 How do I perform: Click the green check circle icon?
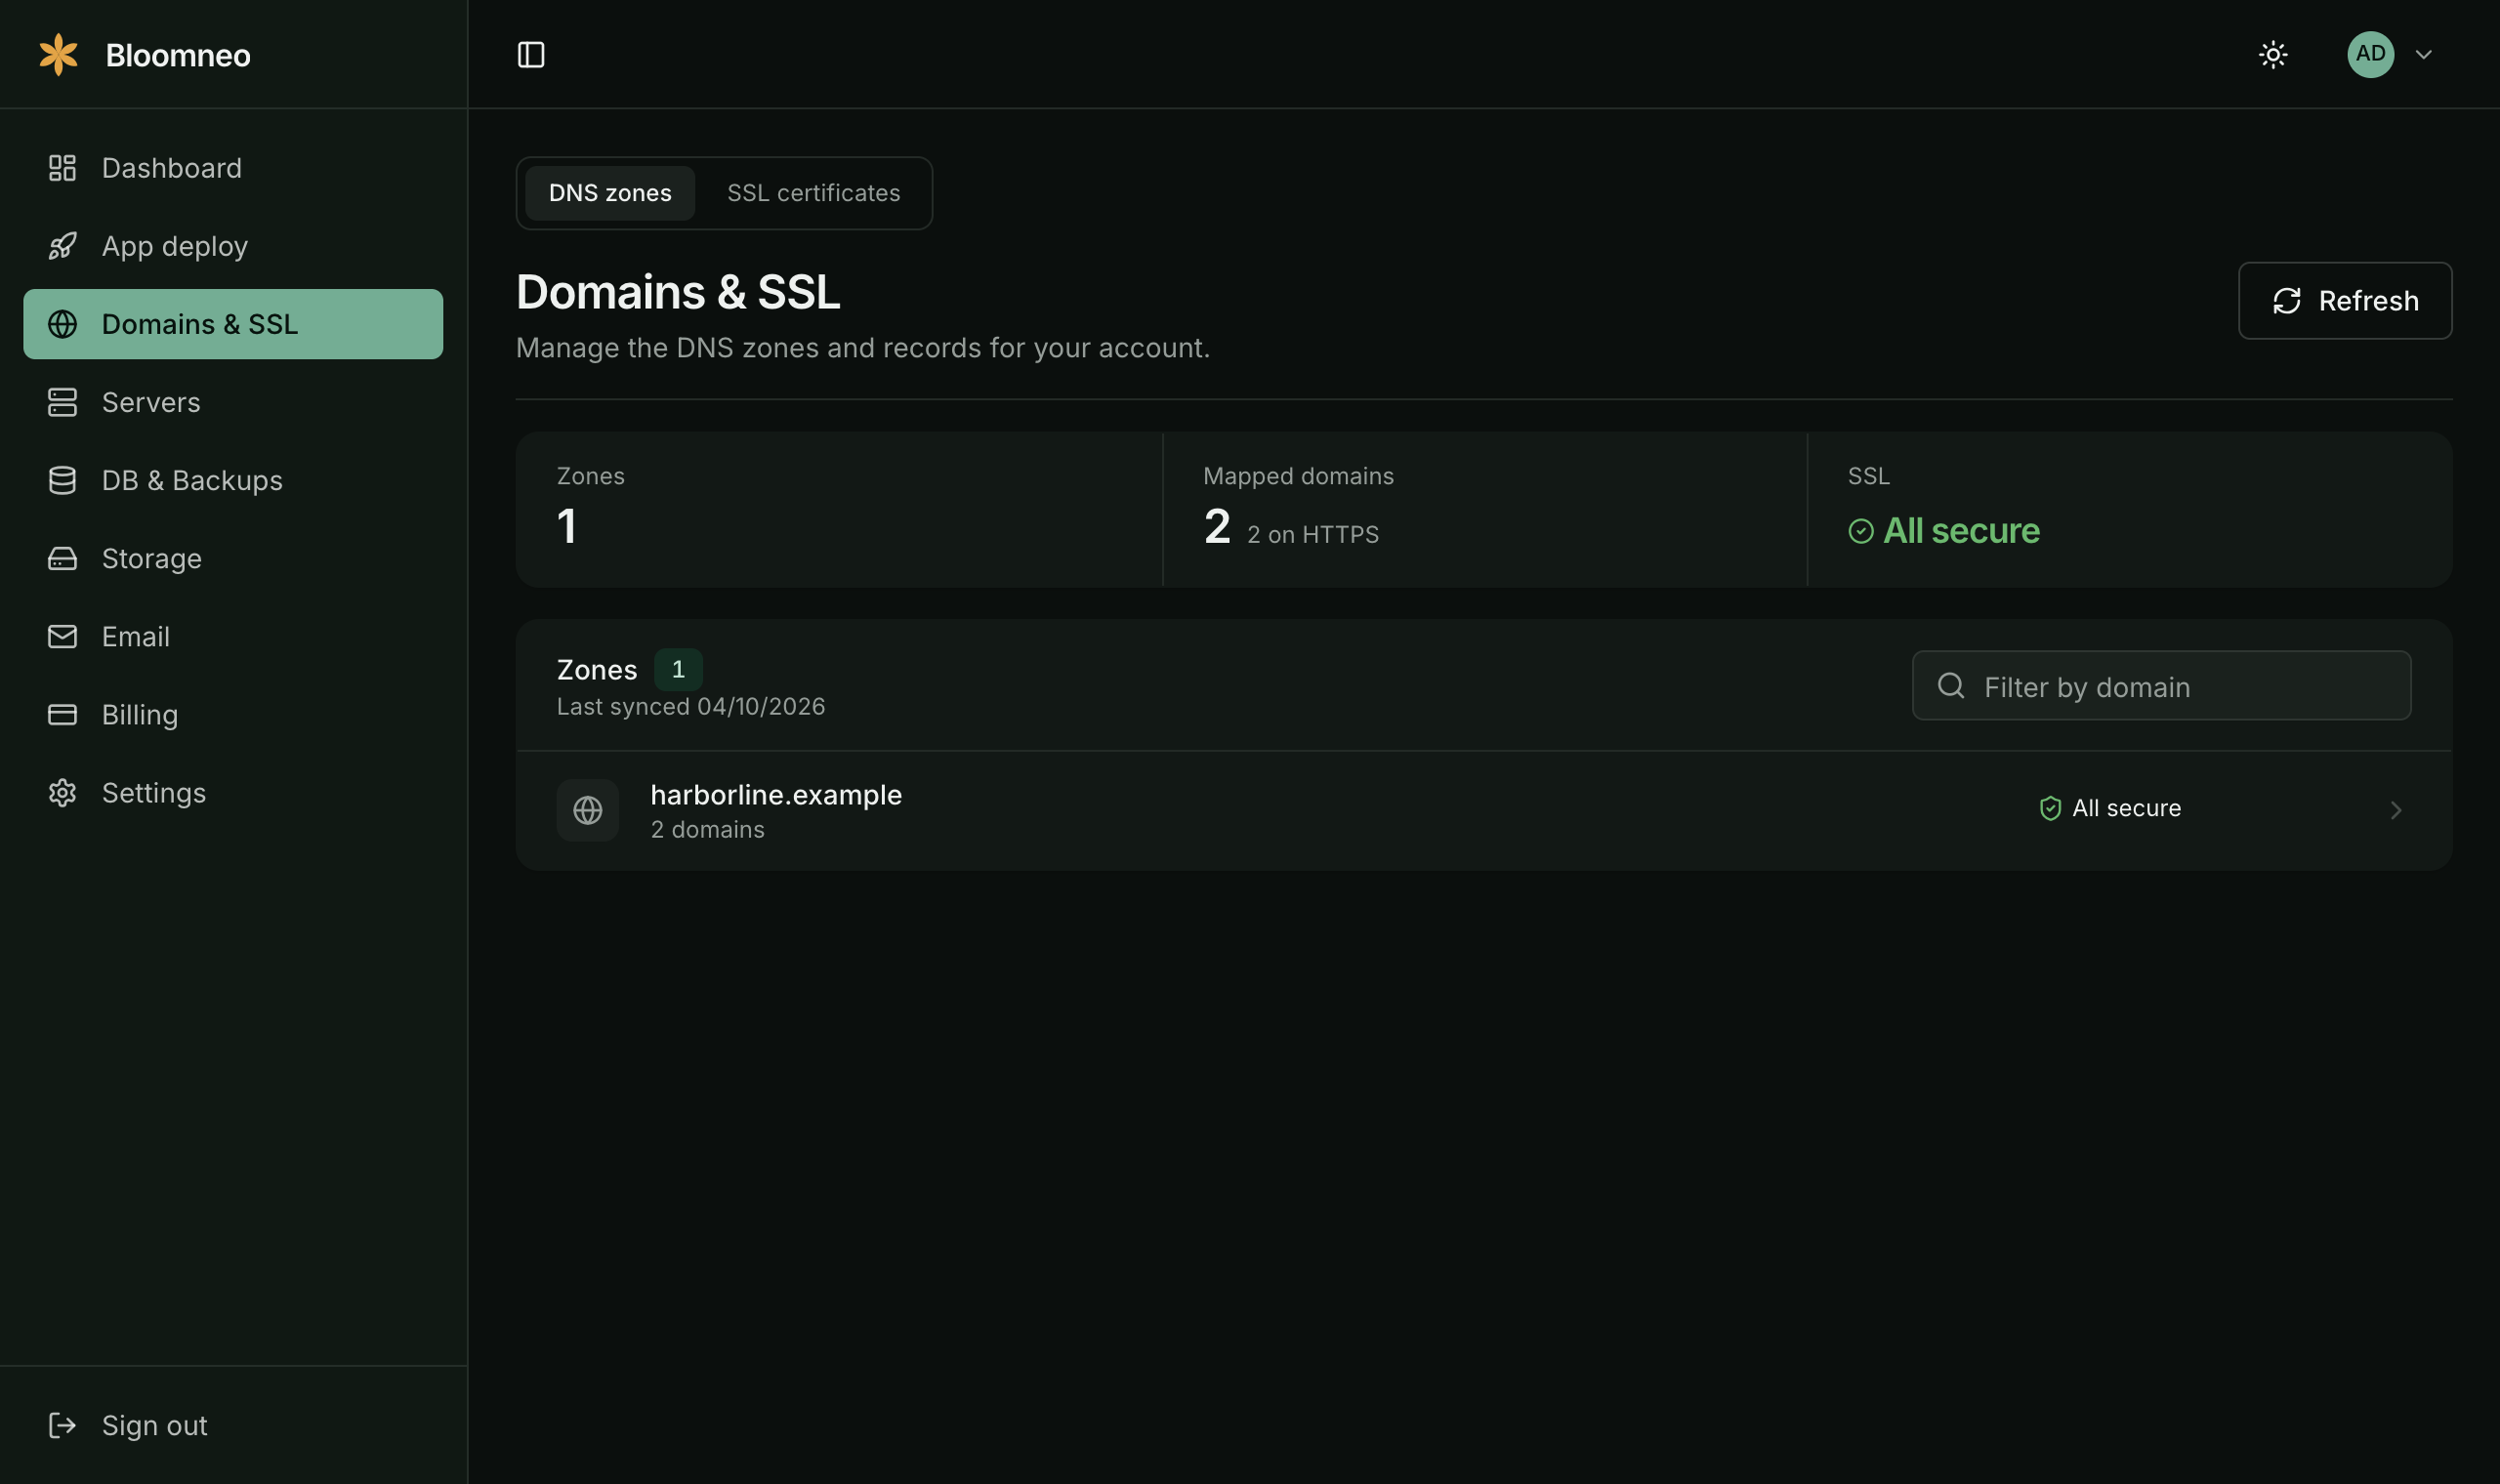point(1861,531)
